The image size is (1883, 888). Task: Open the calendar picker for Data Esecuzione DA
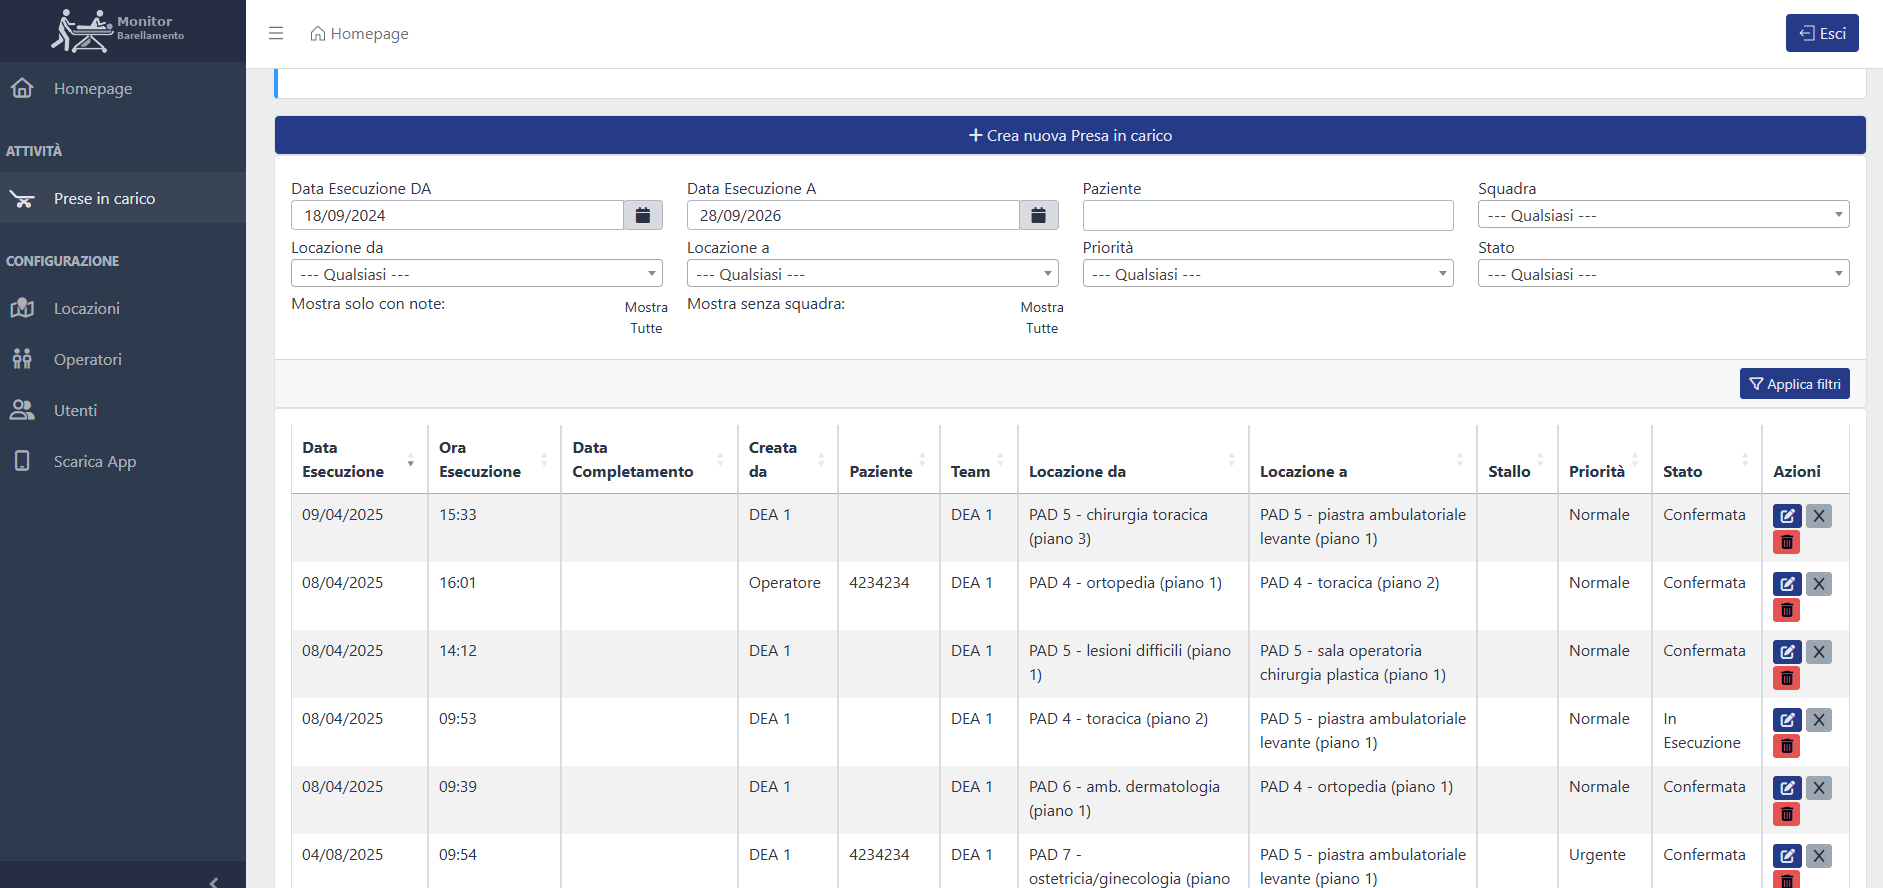click(x=643, y=215)
